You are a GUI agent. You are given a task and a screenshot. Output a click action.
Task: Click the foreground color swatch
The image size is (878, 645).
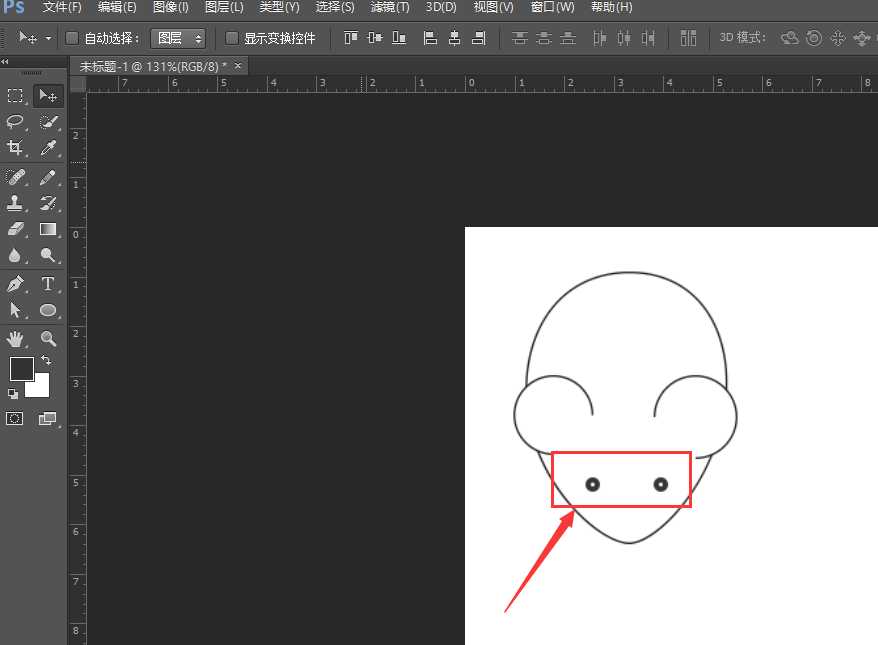tap(21, 368)
